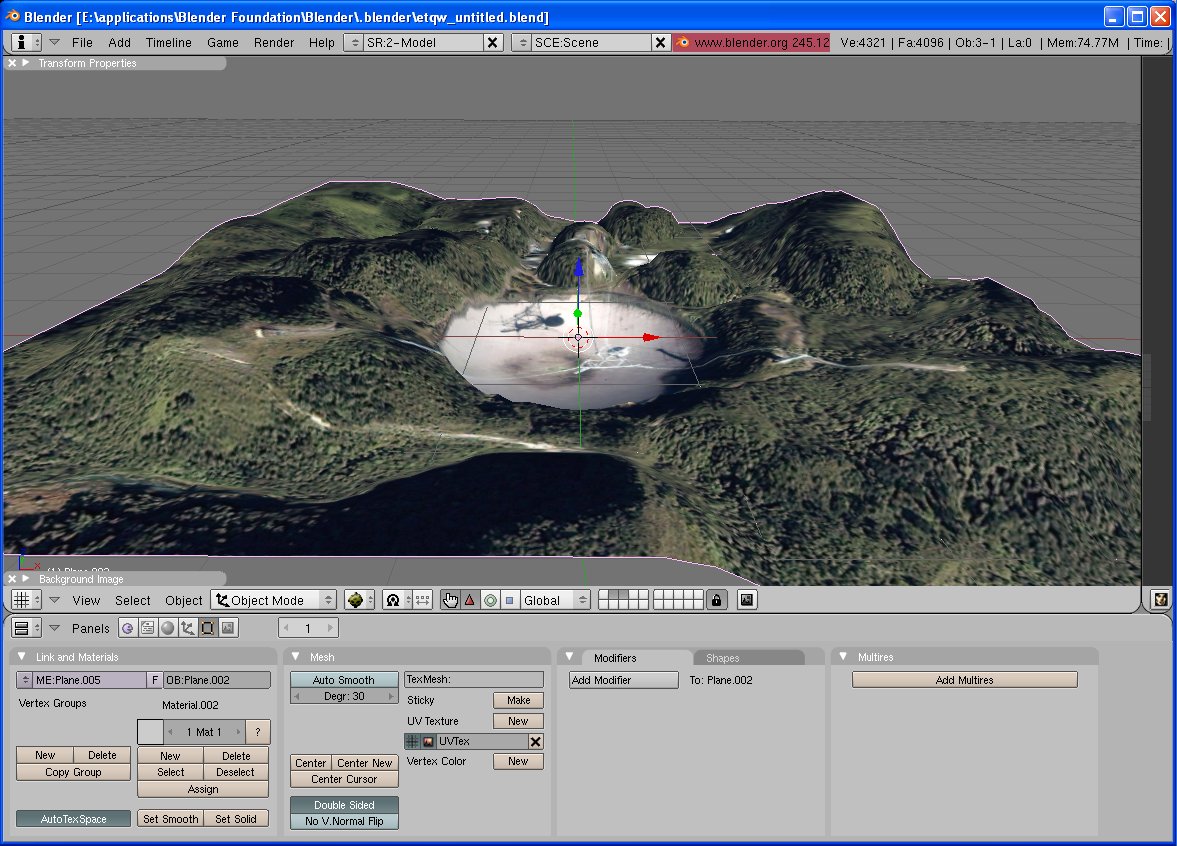Click the Add Multires button

point(964,680)
